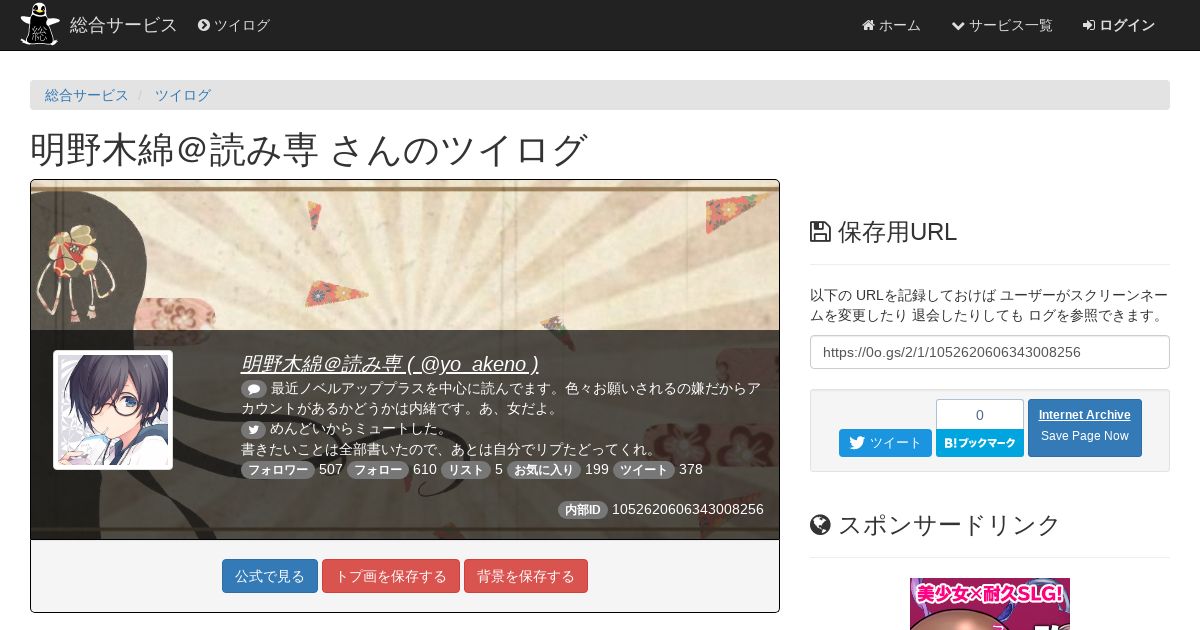Click the Twitter bird icon before めんどいから
Screen dimensions: 1200x630
(x=254, y=429)
